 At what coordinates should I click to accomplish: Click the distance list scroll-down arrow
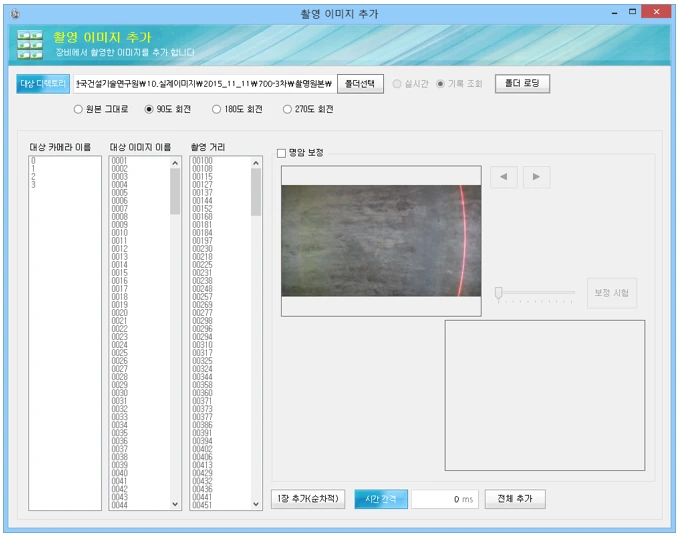(256, 504)
